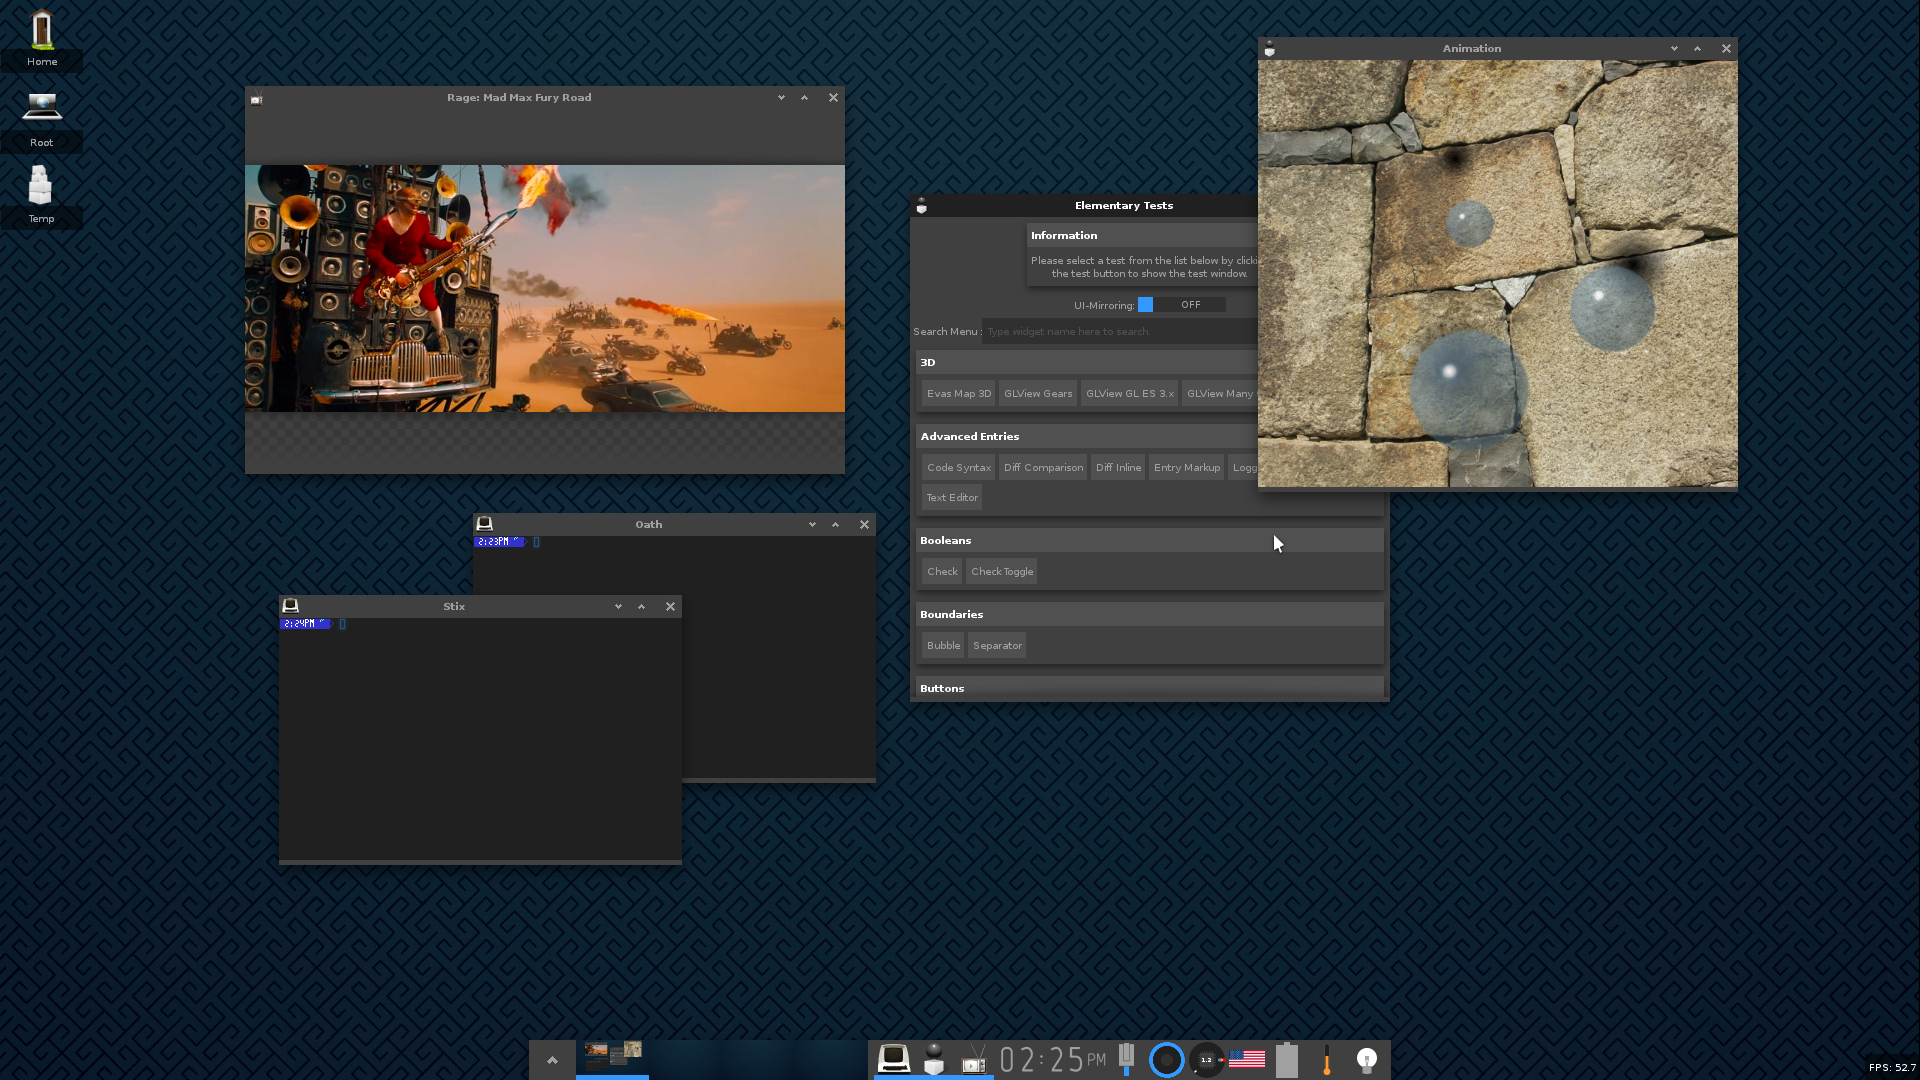Open the Diff Comparison test
The height and width of the screenshot is (1080, 1920).
coord(1043,468)
